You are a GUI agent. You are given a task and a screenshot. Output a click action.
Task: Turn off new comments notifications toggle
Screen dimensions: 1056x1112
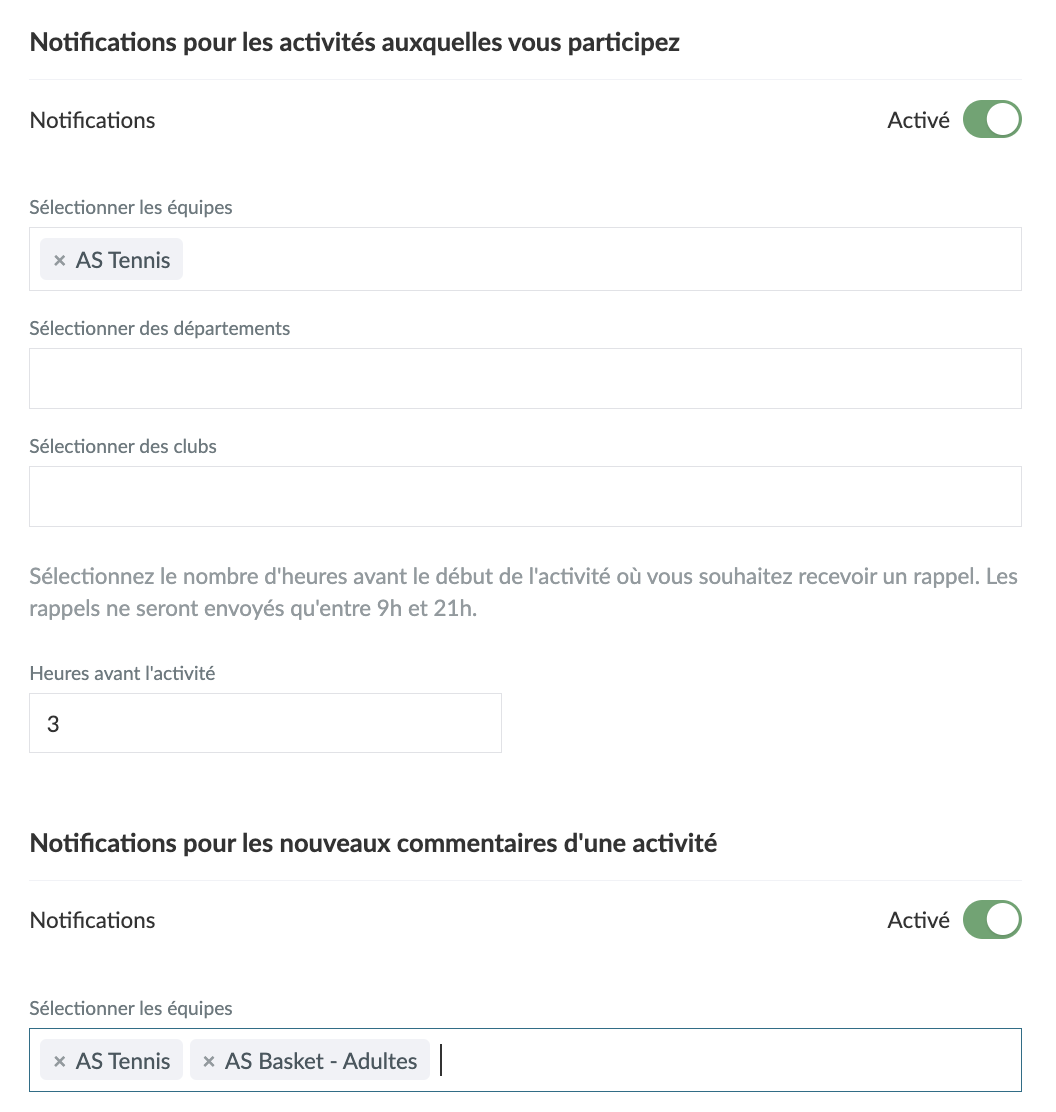(991, 920)
